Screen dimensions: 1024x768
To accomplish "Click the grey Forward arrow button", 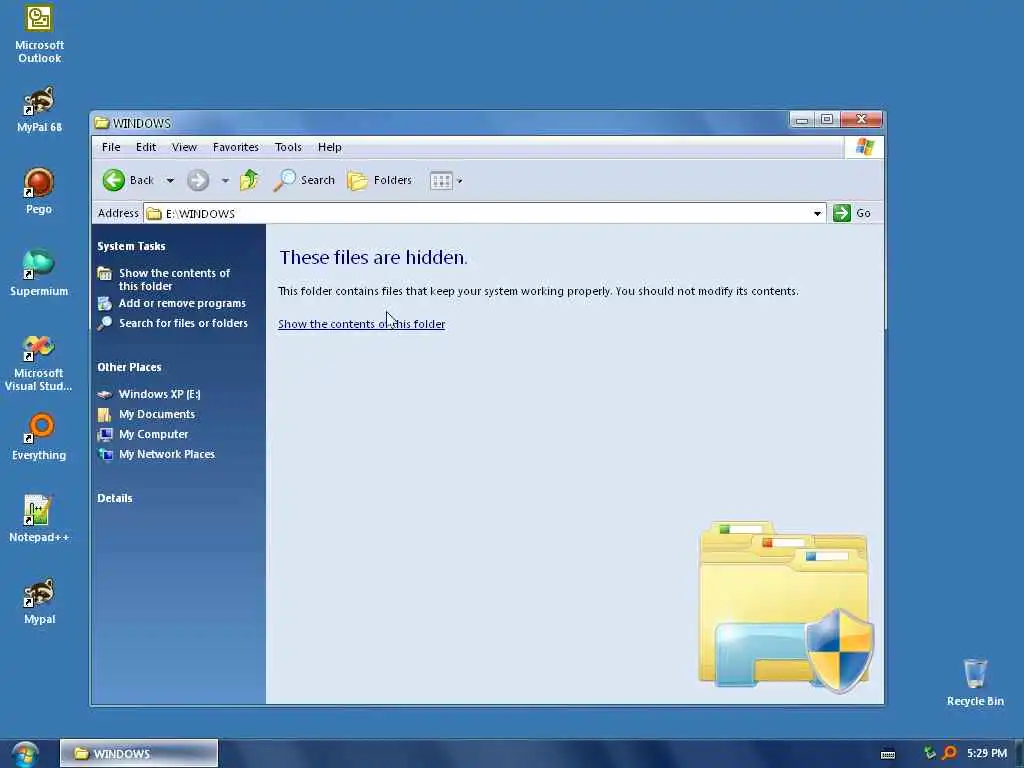I will coord(198,180).
